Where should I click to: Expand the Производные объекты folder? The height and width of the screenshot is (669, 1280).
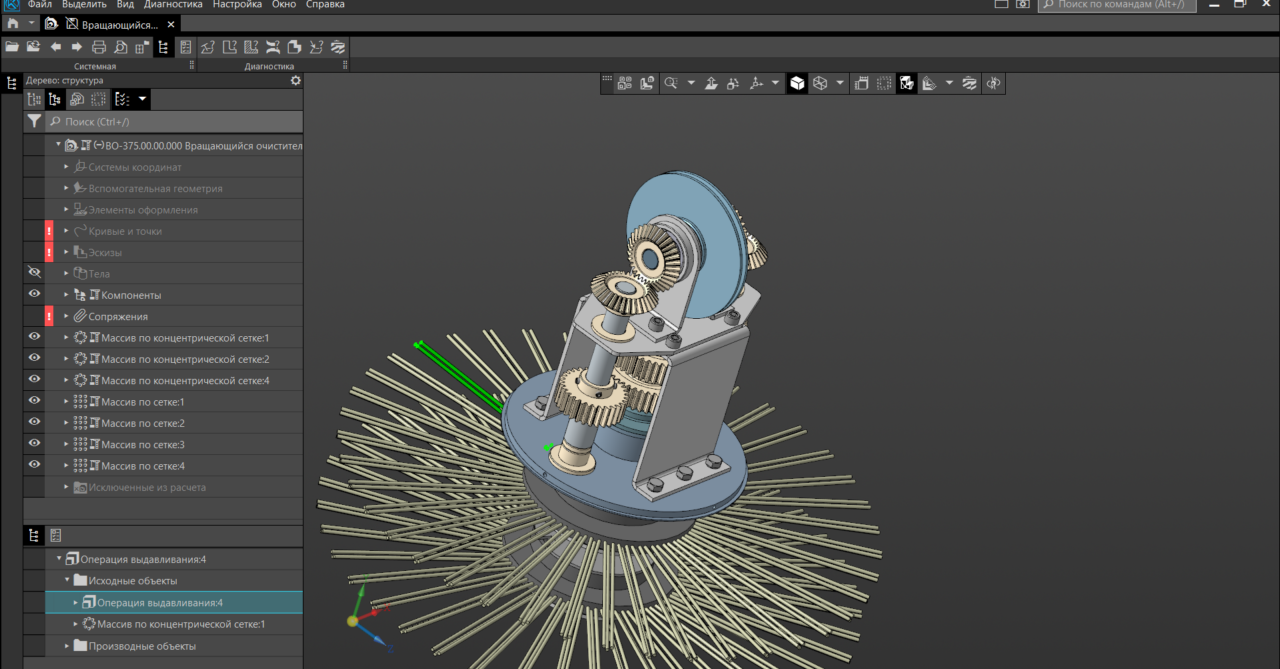[x=67, y=646]
